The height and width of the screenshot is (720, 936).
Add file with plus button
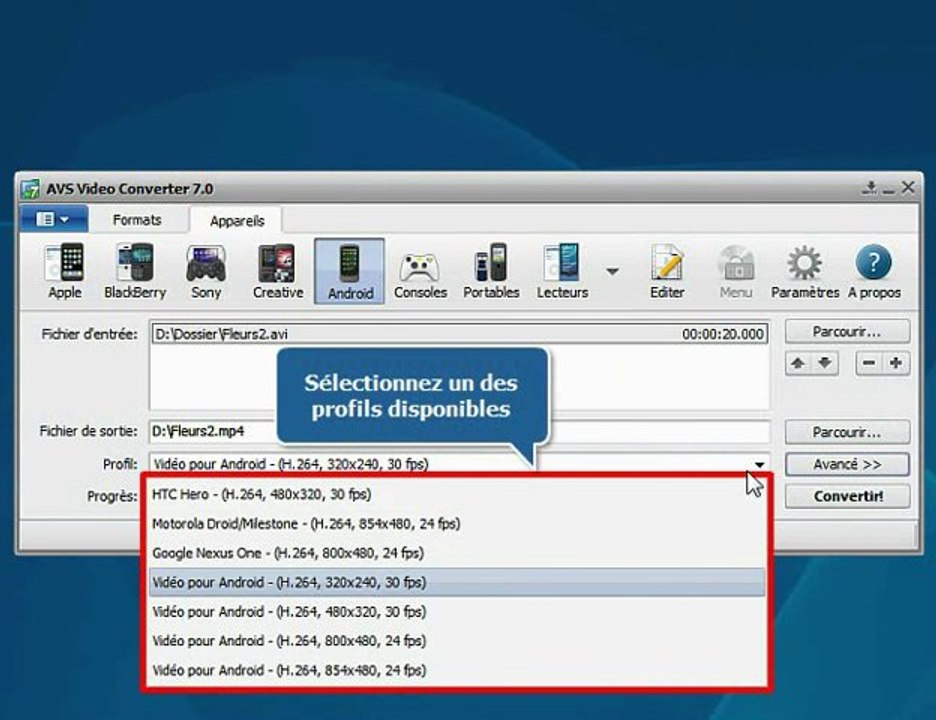[896, 362]
